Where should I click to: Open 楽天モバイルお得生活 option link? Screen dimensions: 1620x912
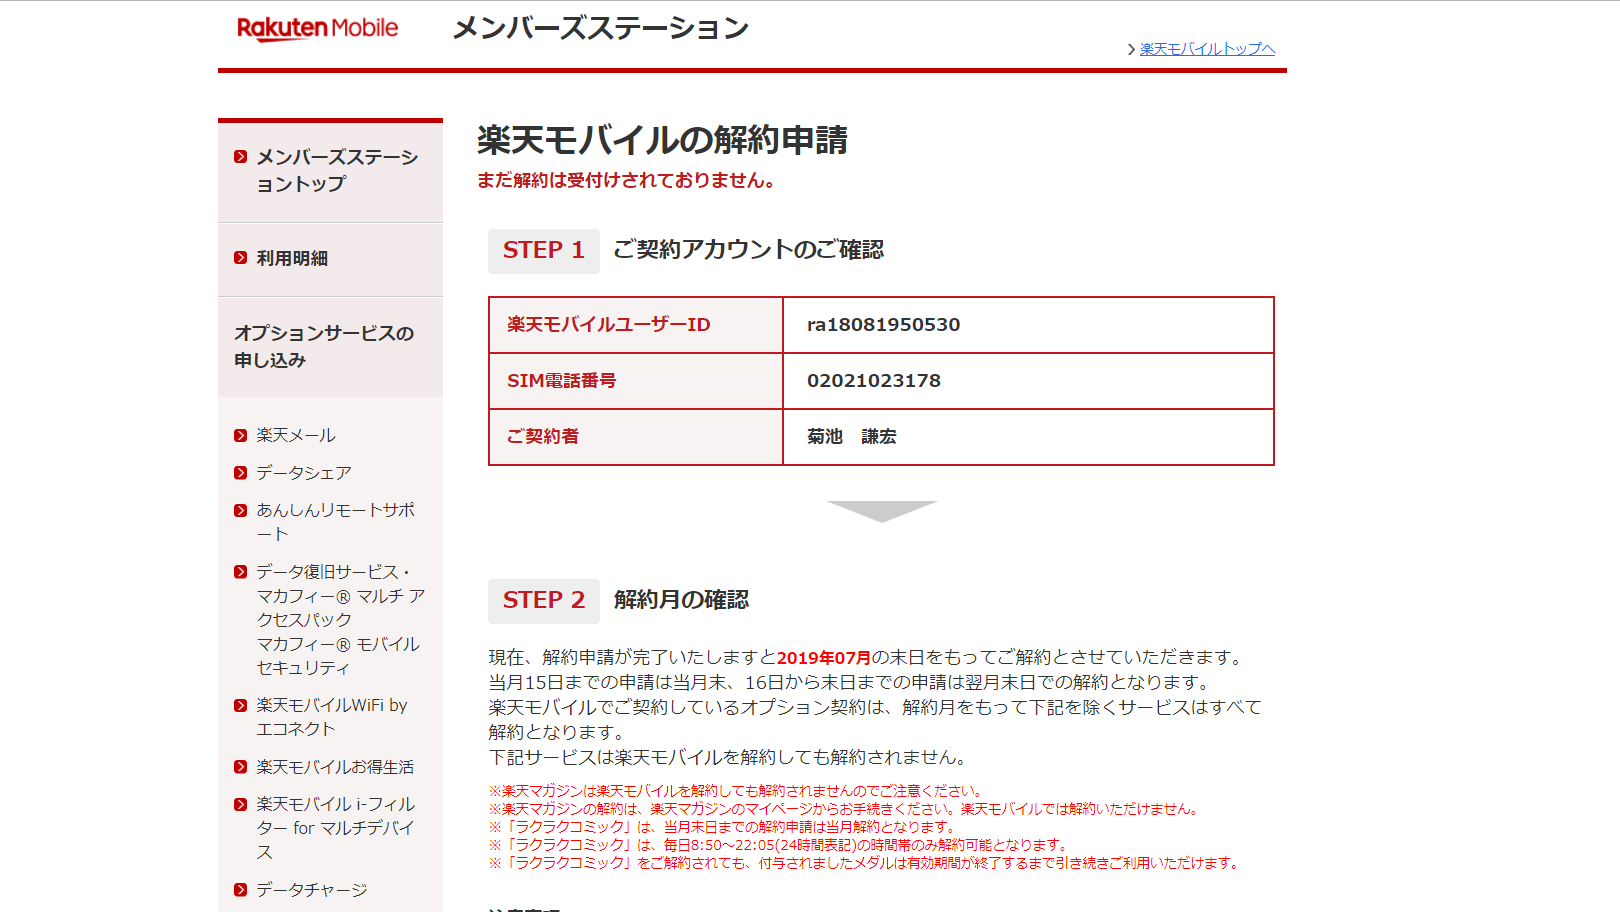(x=335, y=767)
